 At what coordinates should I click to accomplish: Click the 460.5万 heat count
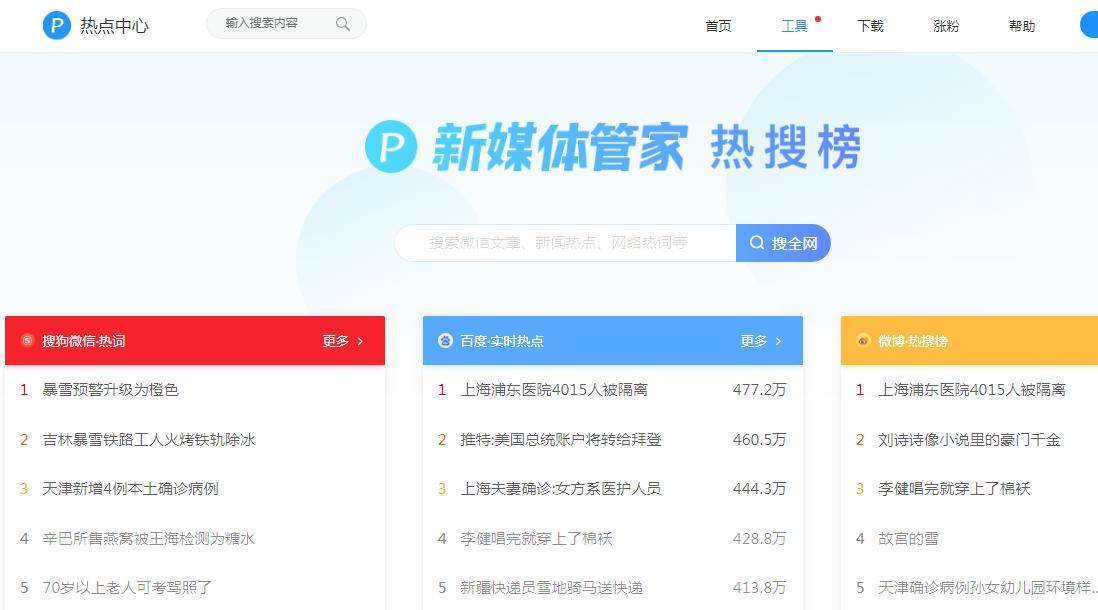click(x=759, y=439)
